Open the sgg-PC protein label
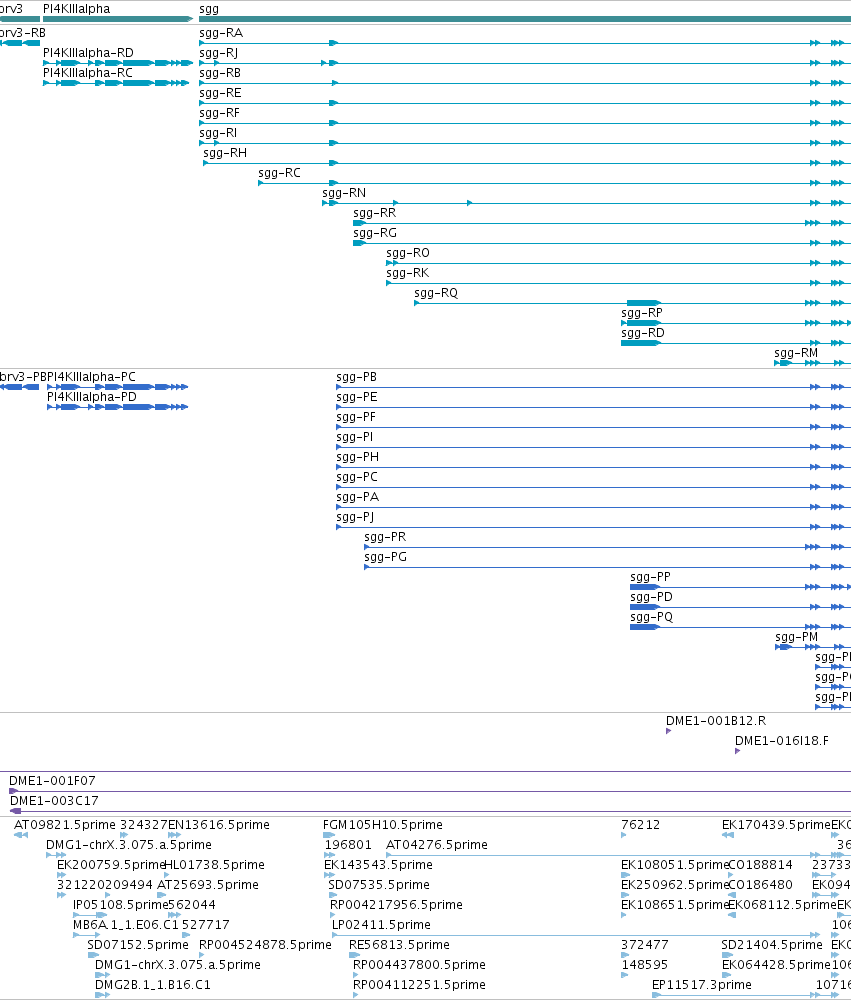This screenshot has width=851, height=1000. [357, 477]
